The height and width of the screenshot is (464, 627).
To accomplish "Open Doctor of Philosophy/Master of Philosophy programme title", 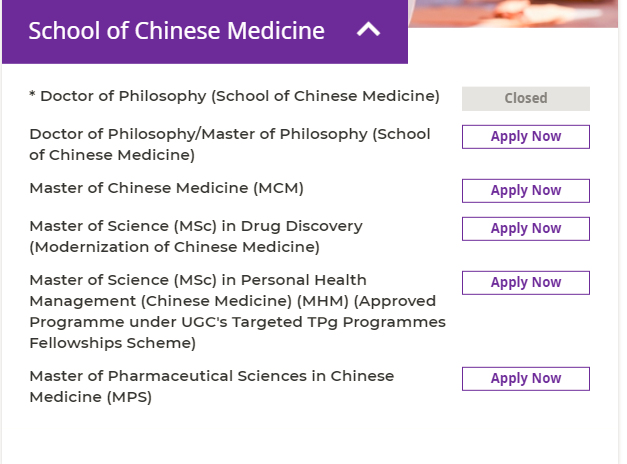I will click(x=230, y=144).
